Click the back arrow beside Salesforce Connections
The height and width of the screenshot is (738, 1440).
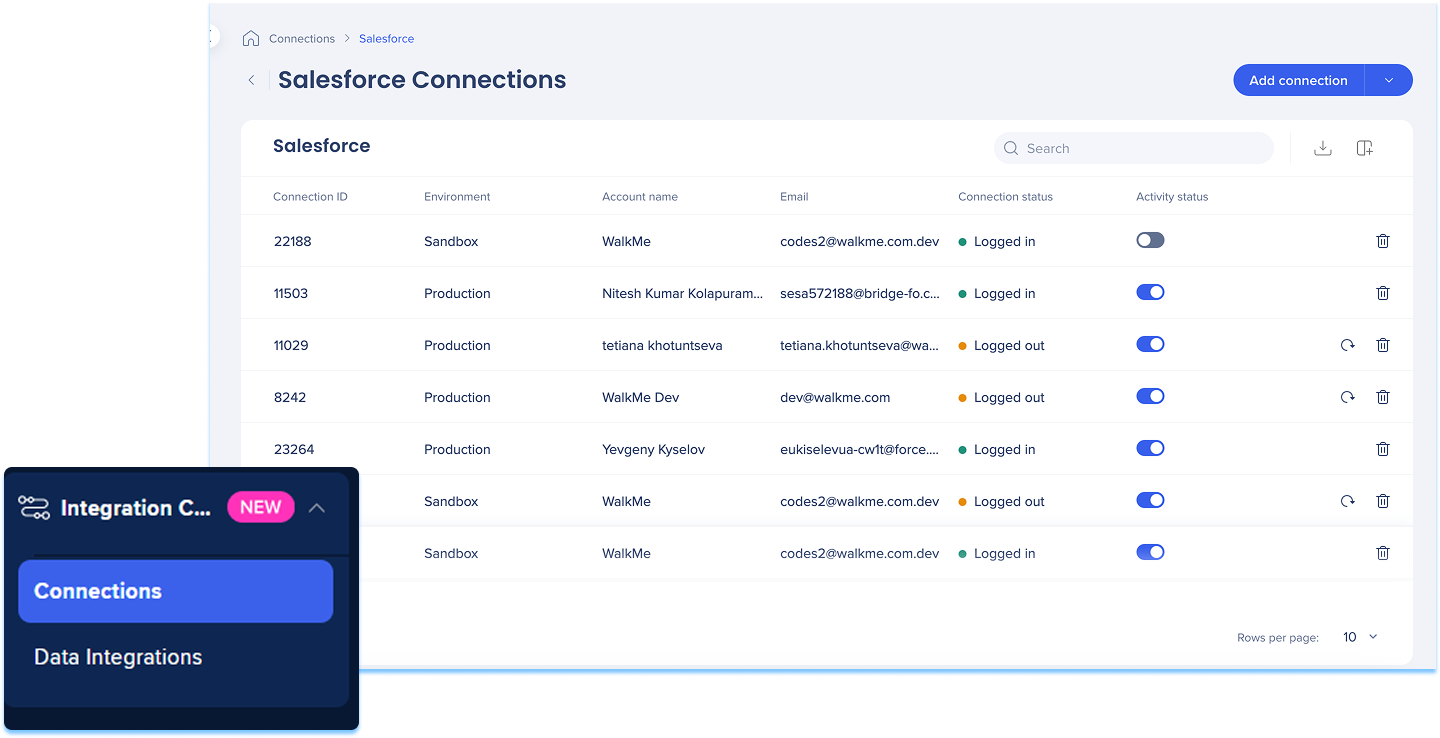tap(251, 80)
